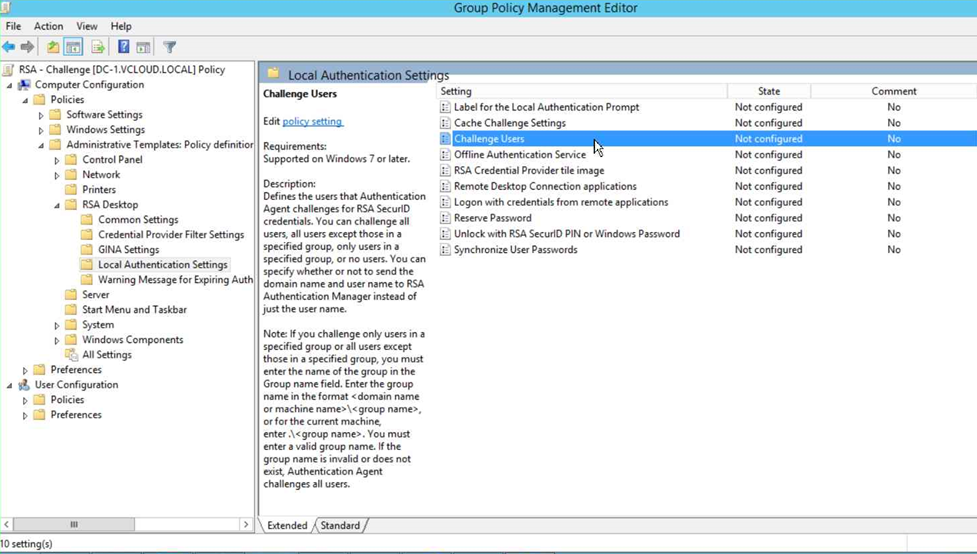Screen dimensions: 977x554
Task: Collapse the RSA Desktop tree node
Action: pyautogui.click(x=57, y=205)
